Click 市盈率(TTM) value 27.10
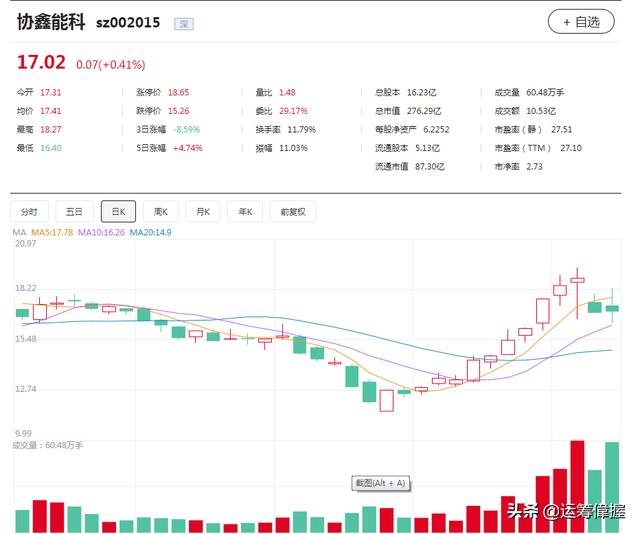 [571, 148]
